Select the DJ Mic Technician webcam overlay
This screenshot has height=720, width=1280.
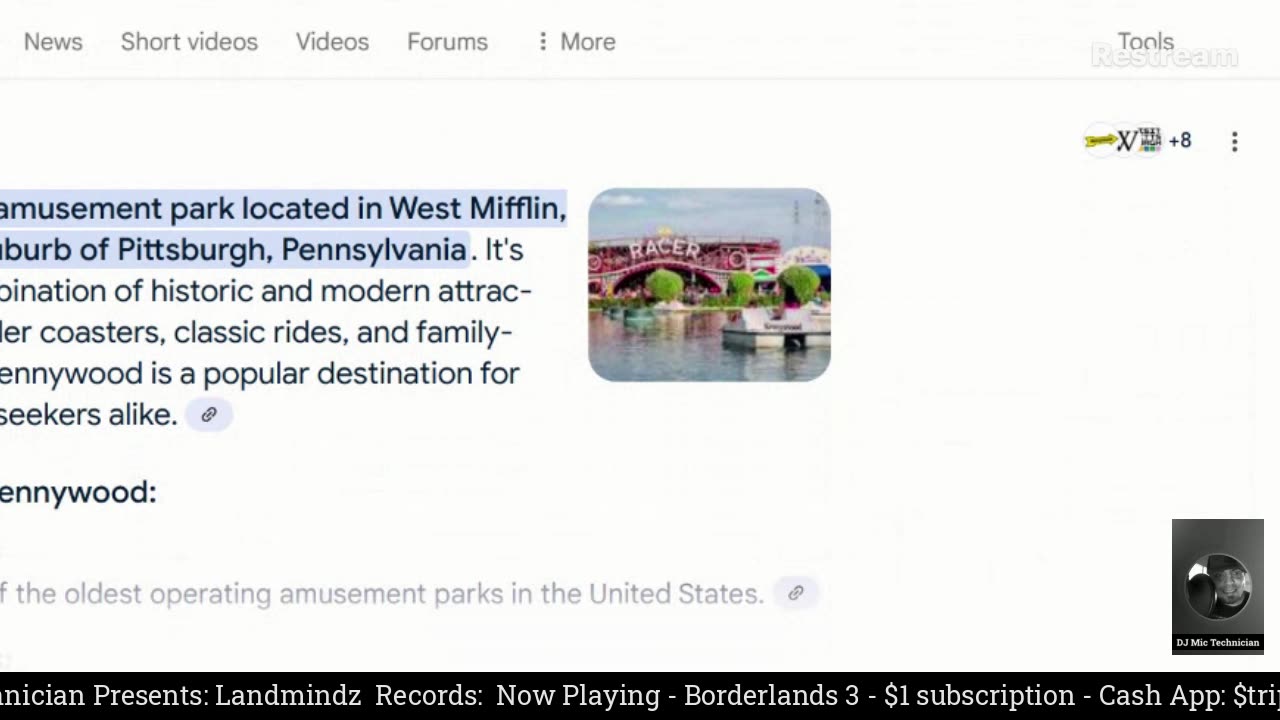1218,586
